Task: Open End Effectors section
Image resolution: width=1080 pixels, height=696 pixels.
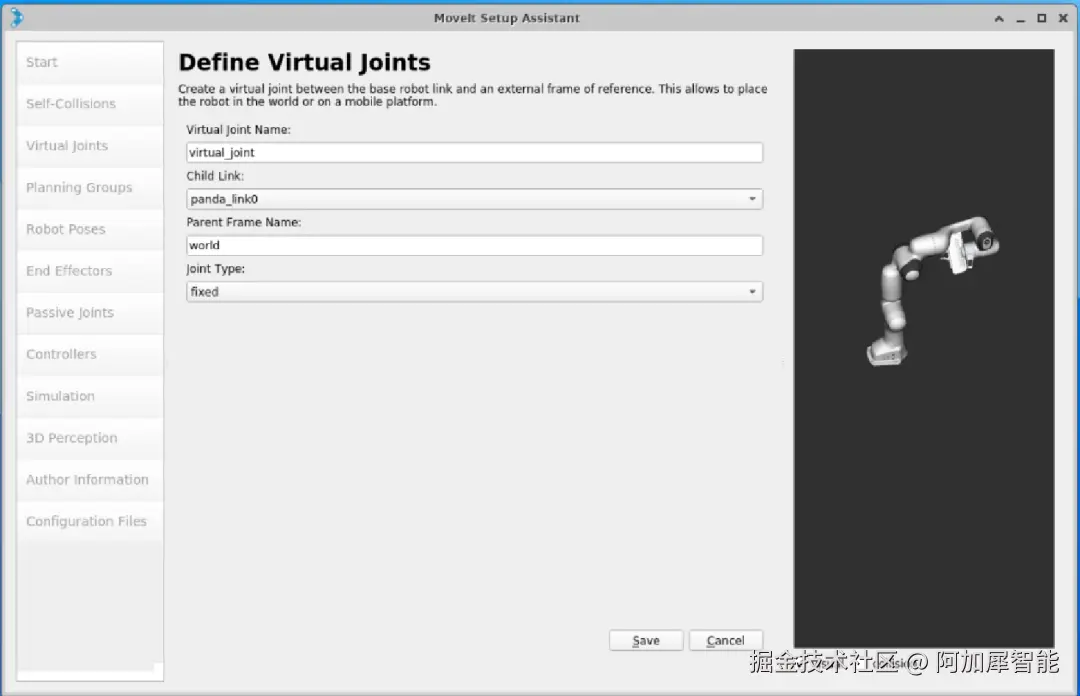Action: coord(90,271)
